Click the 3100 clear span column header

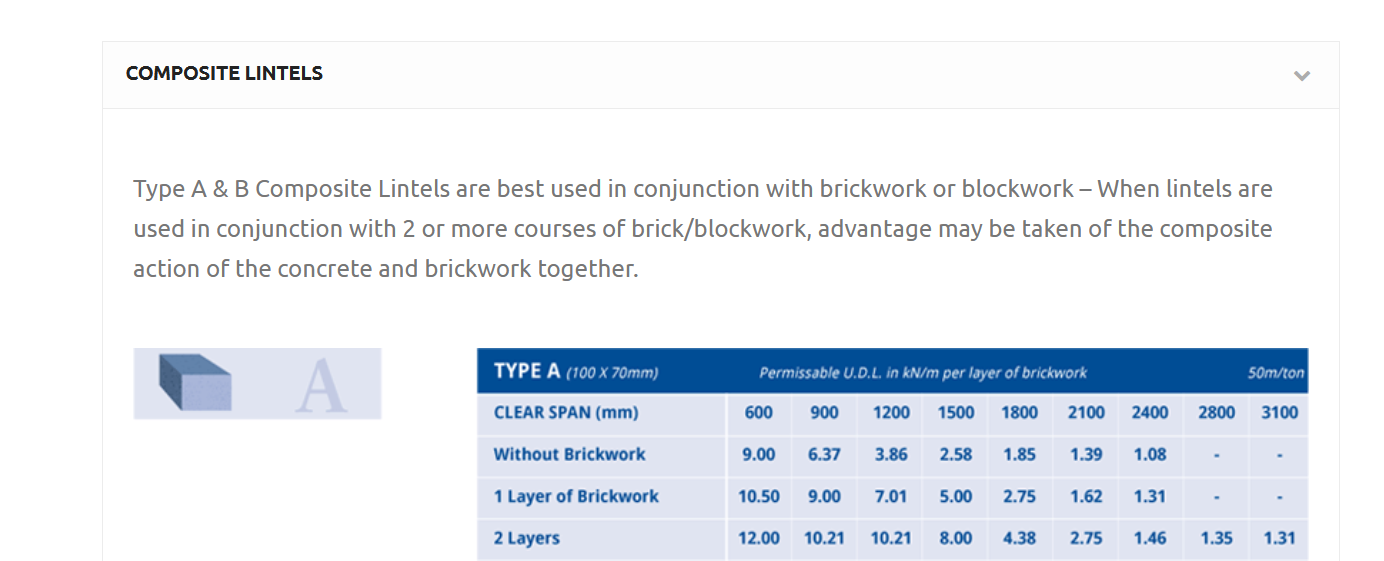(x=1279, y=412)
